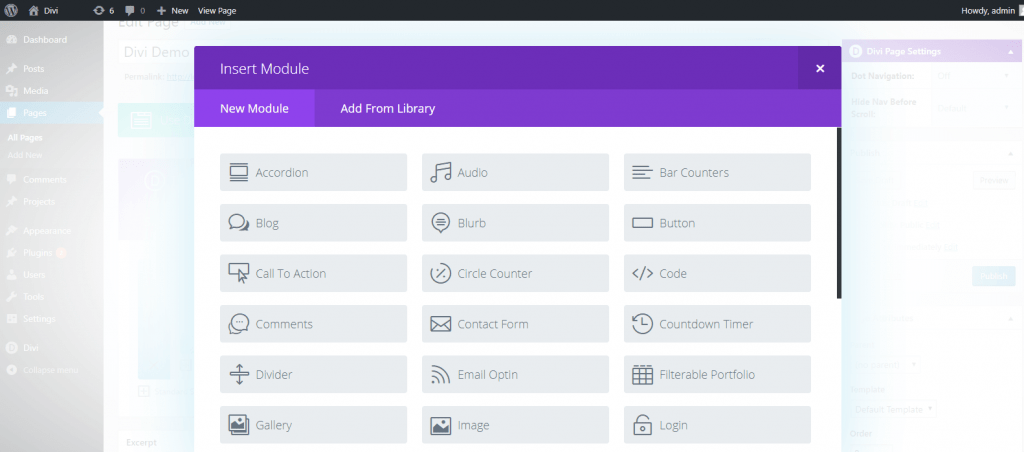Insert the Comments module
The image size is (1024, 452).
pyautogui.click(x=313, y=324)
